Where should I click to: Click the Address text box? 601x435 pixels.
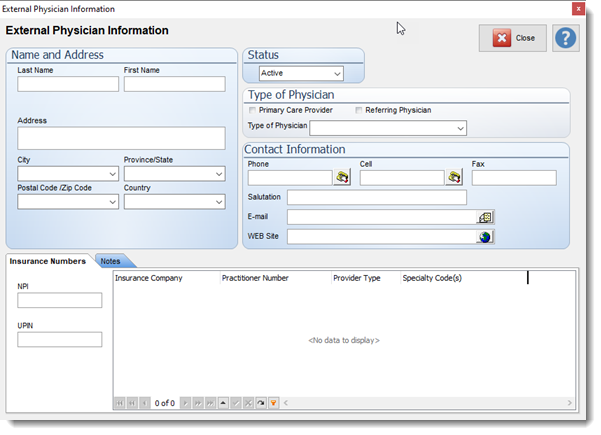coord(121,138)
